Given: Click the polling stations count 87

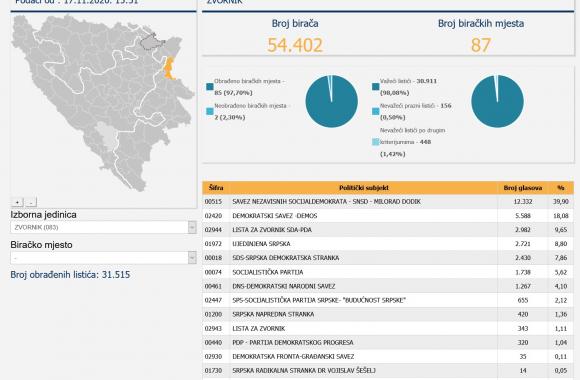Looking at the screenshot, I should [x=480, y=45].
